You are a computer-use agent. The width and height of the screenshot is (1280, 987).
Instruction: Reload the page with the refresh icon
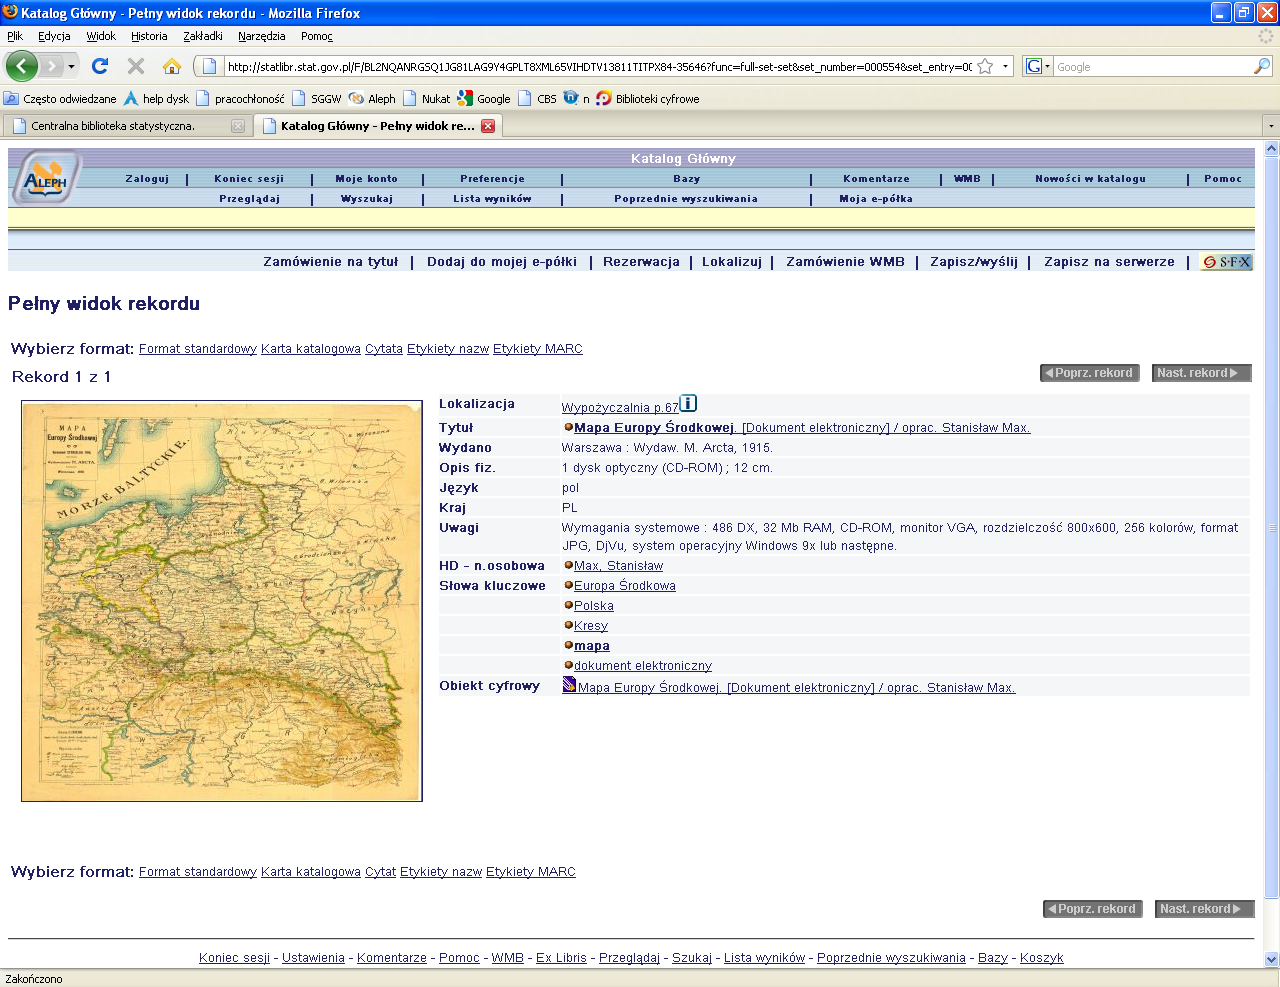point(99,66)
